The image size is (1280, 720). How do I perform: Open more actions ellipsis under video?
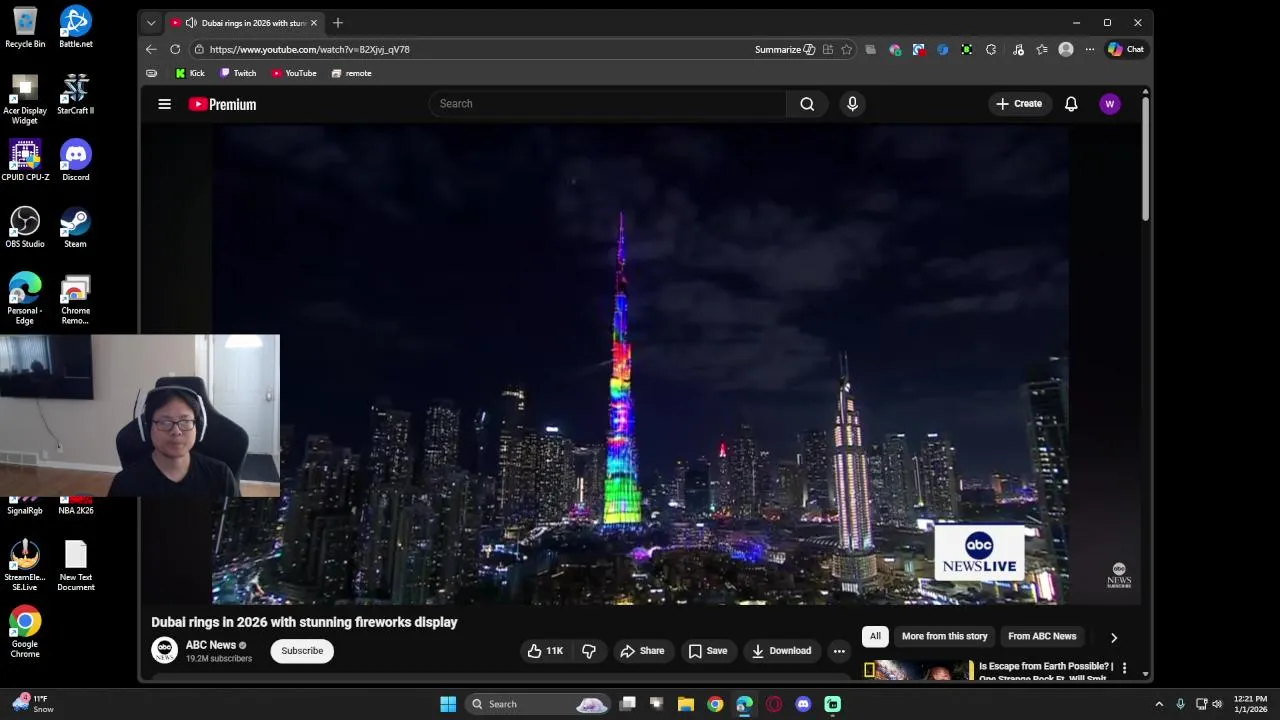839,651
